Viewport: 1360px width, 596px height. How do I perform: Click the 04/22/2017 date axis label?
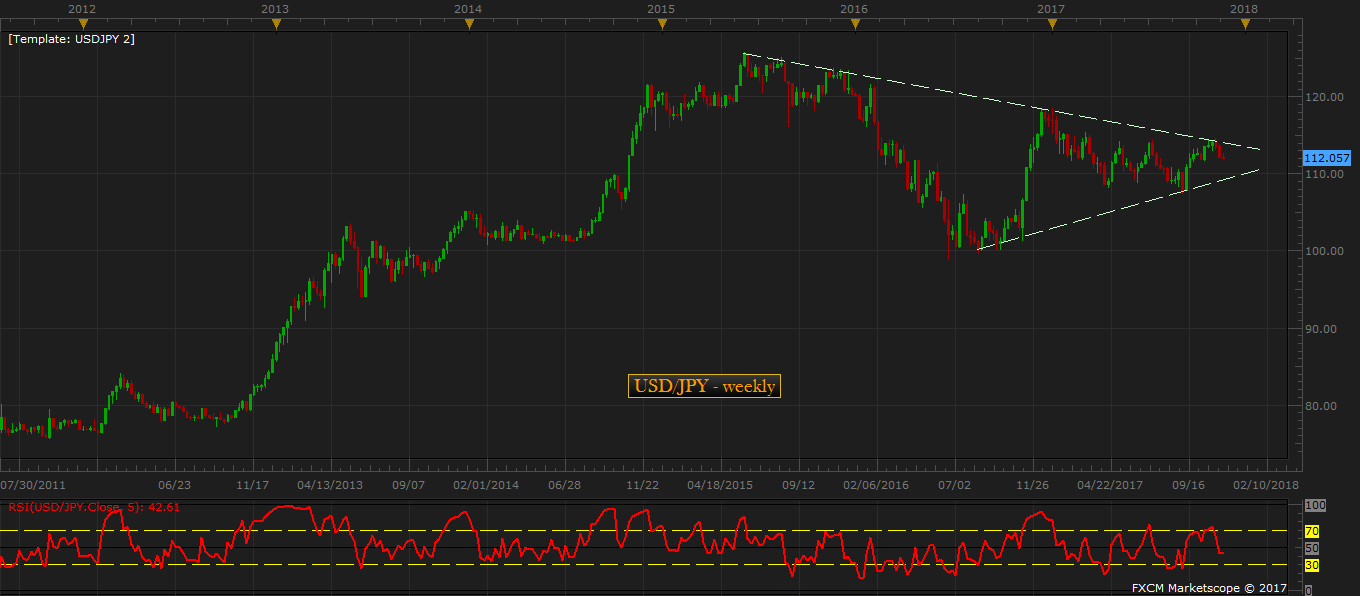(x=1110, y=485)
